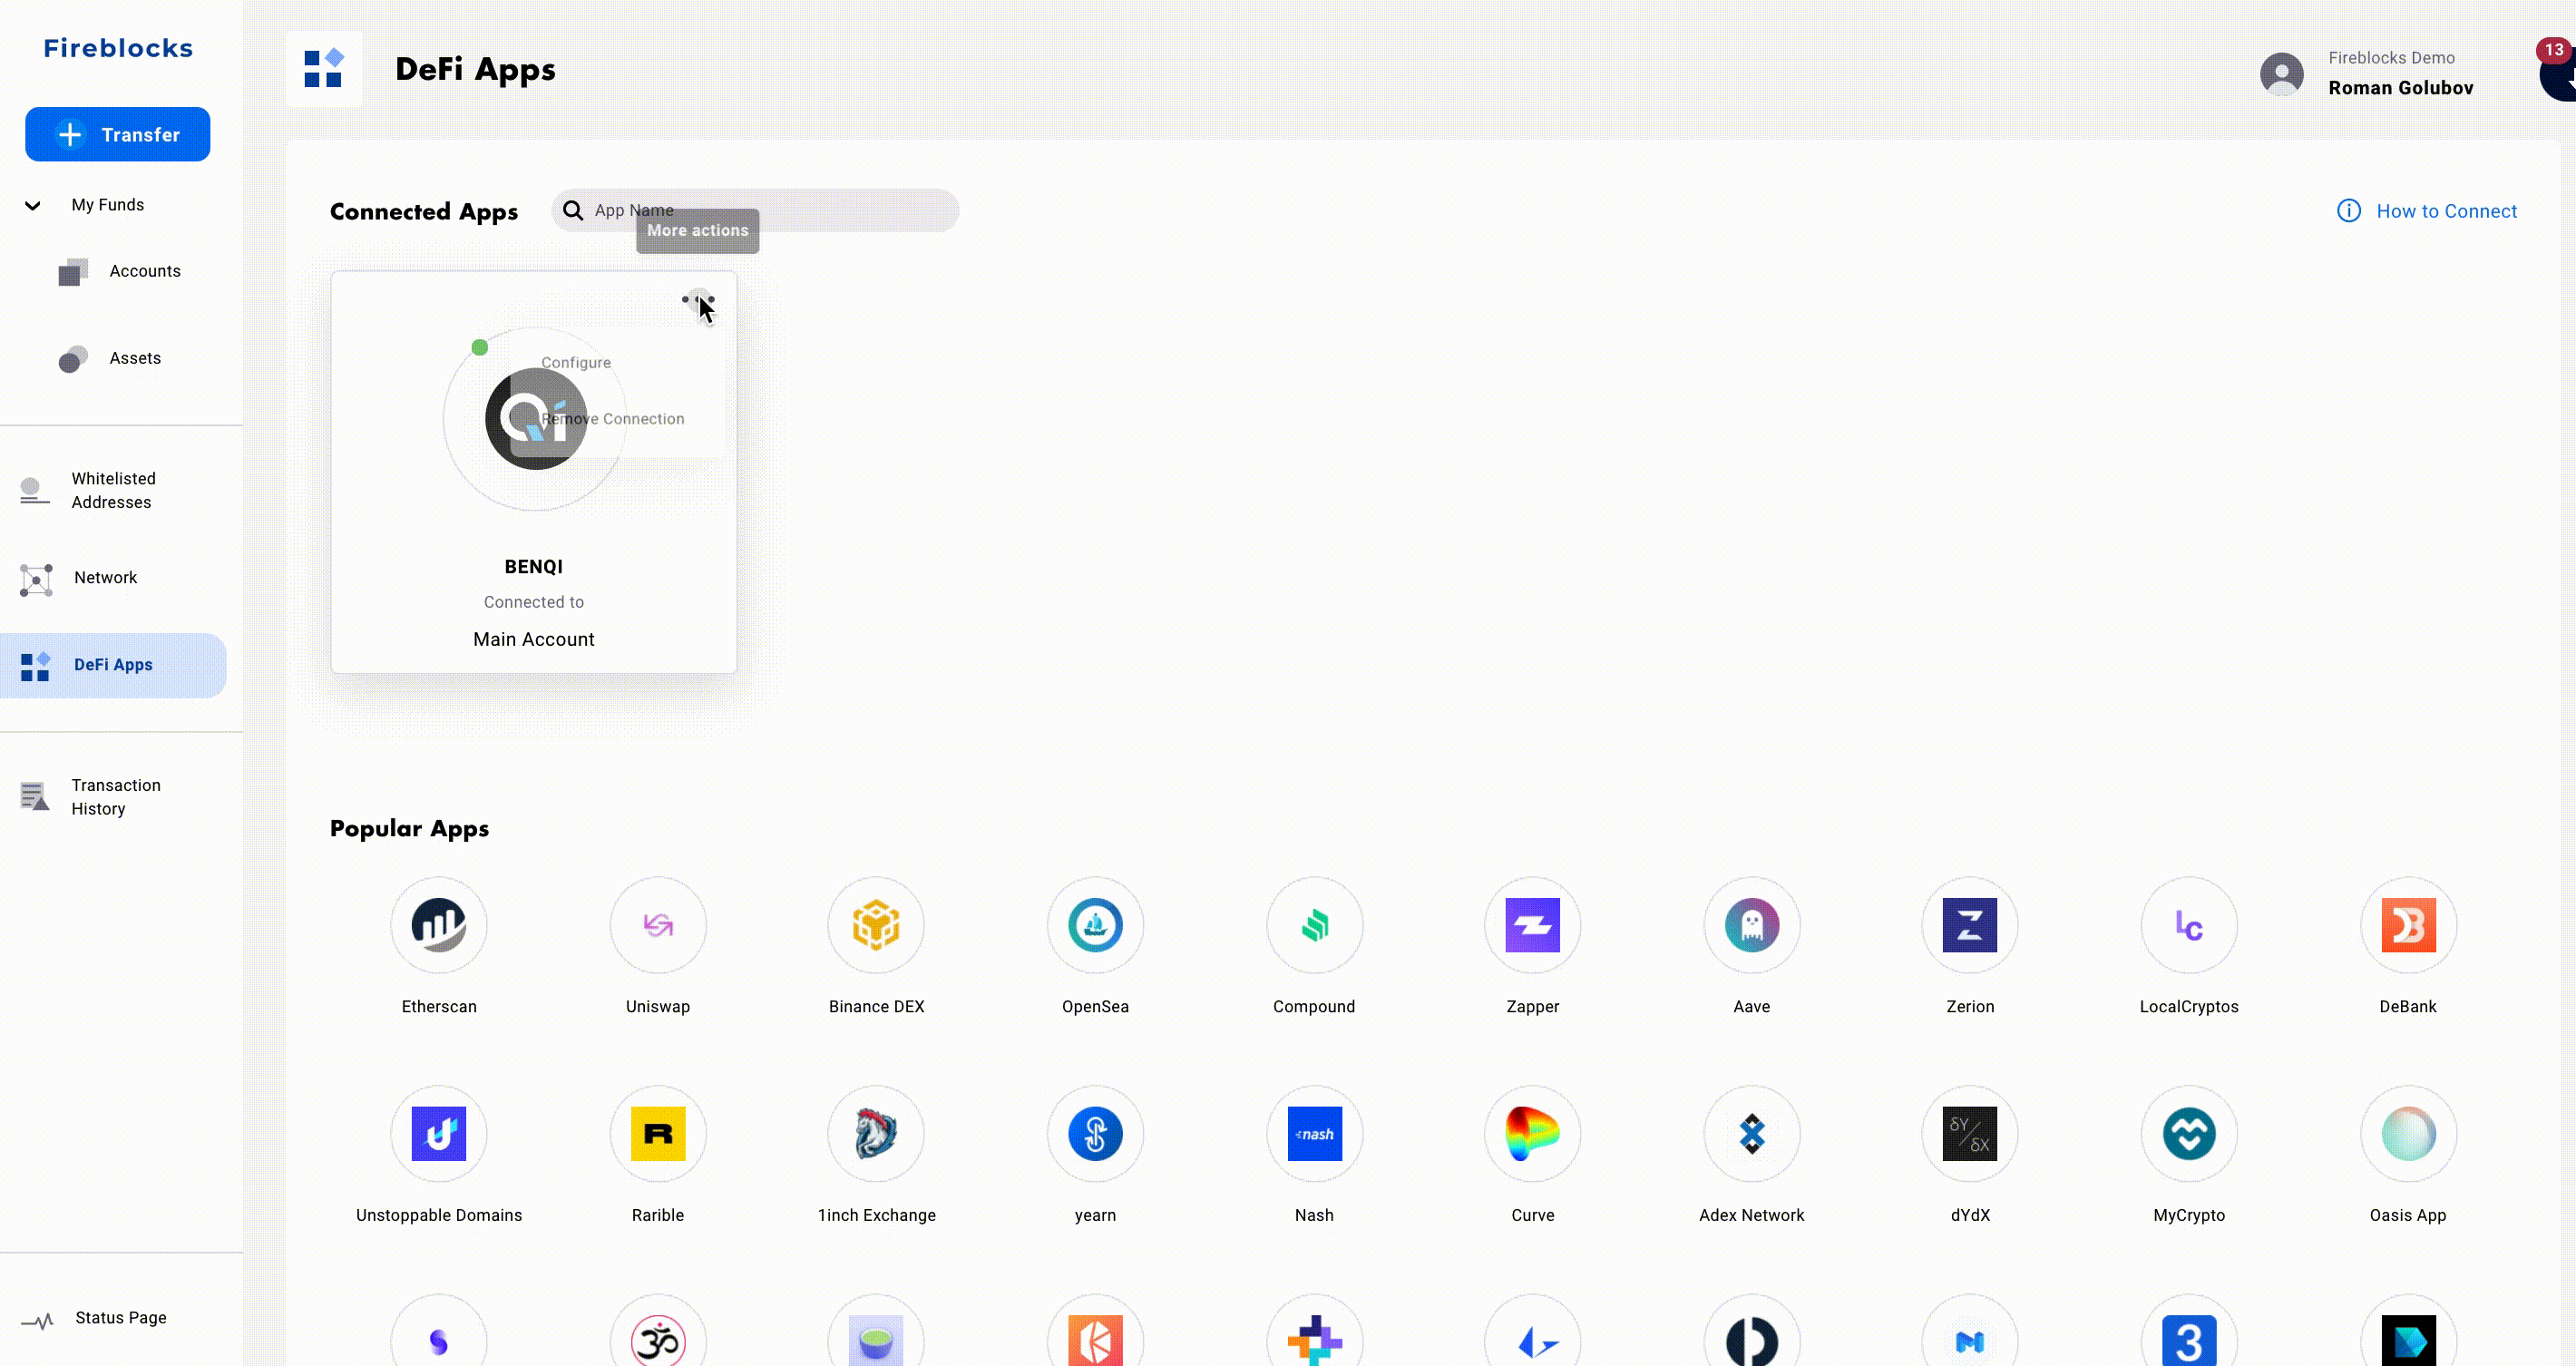Select Configure from the BENQI menu
2576x1366 pixels.
[x=576, y=363]
